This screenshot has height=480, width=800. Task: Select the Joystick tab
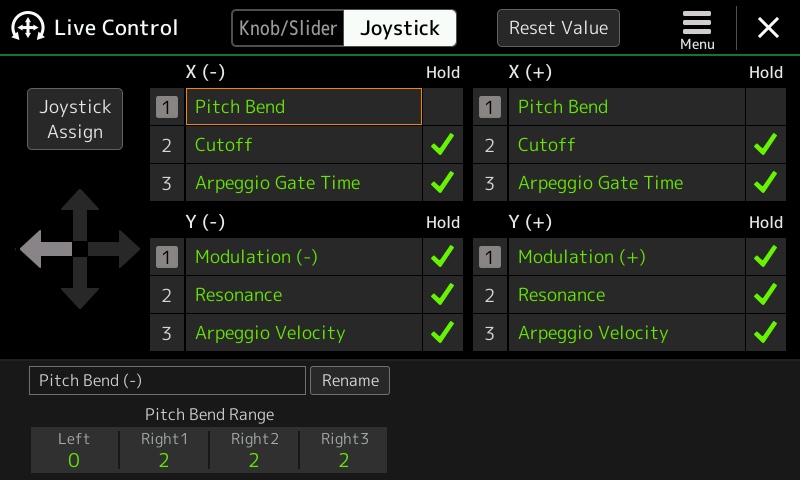click(399, 28)
